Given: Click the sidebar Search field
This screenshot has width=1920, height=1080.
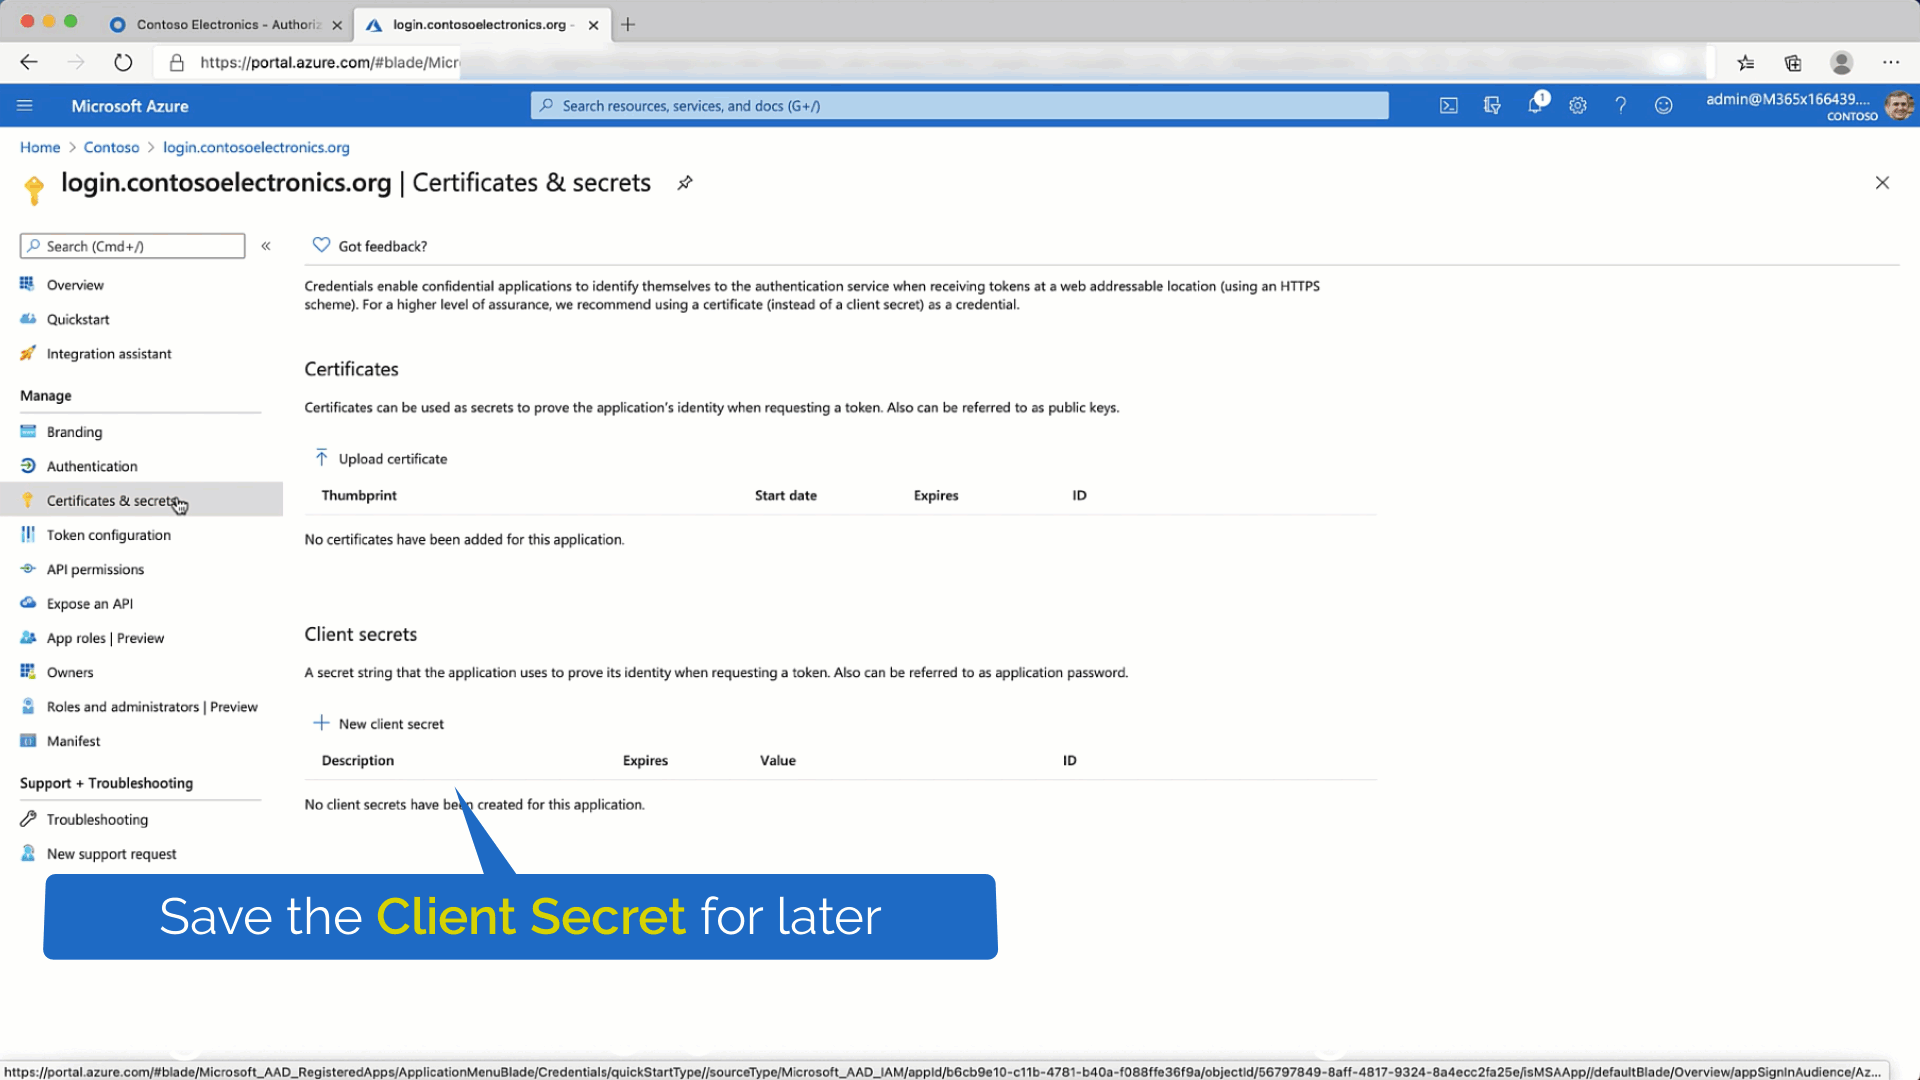Looking at the screenshot, I should pos(133,247).
